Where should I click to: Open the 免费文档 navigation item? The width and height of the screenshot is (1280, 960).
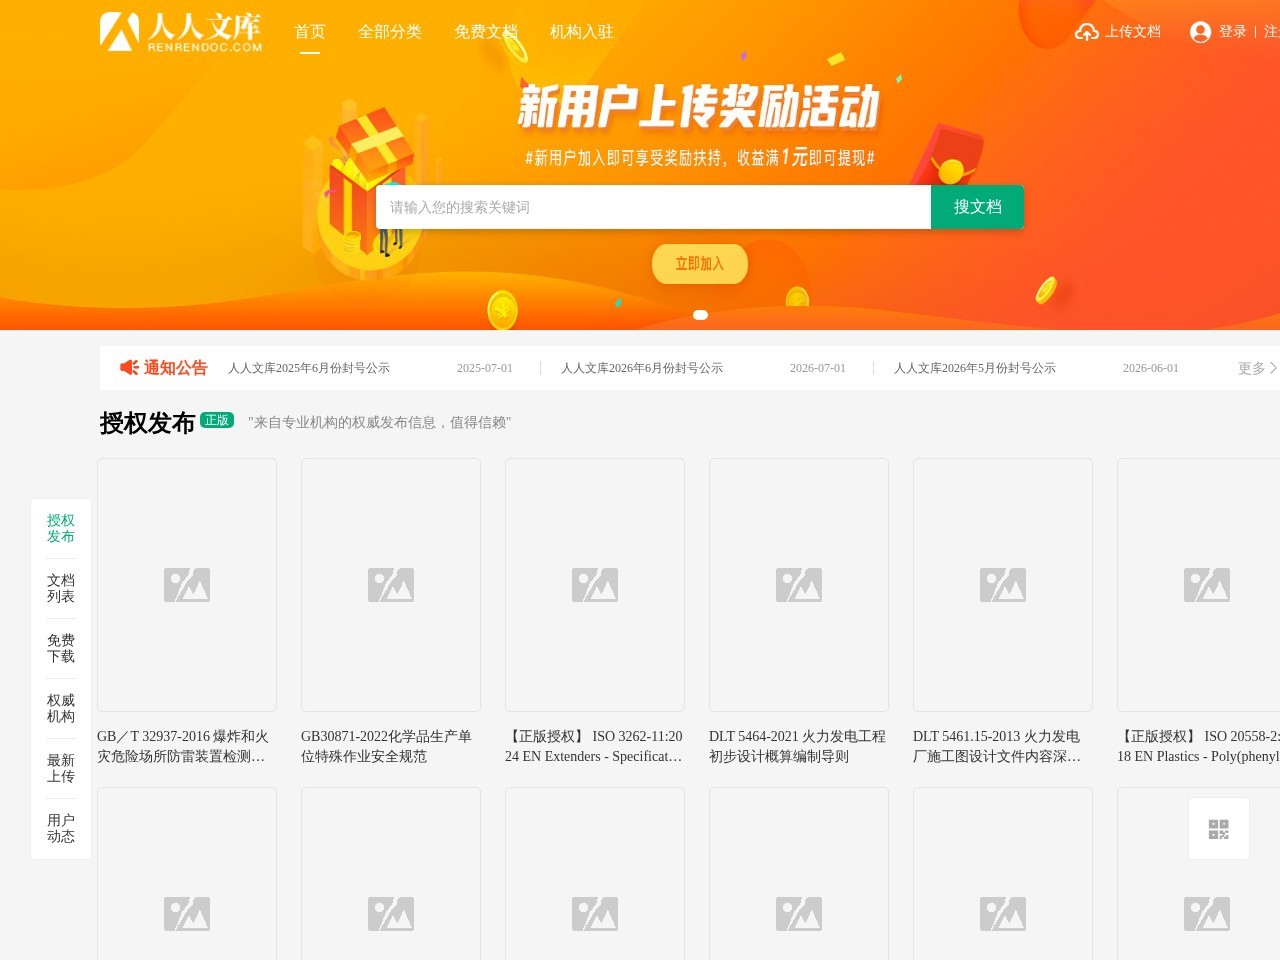click(x=486, y=32)
